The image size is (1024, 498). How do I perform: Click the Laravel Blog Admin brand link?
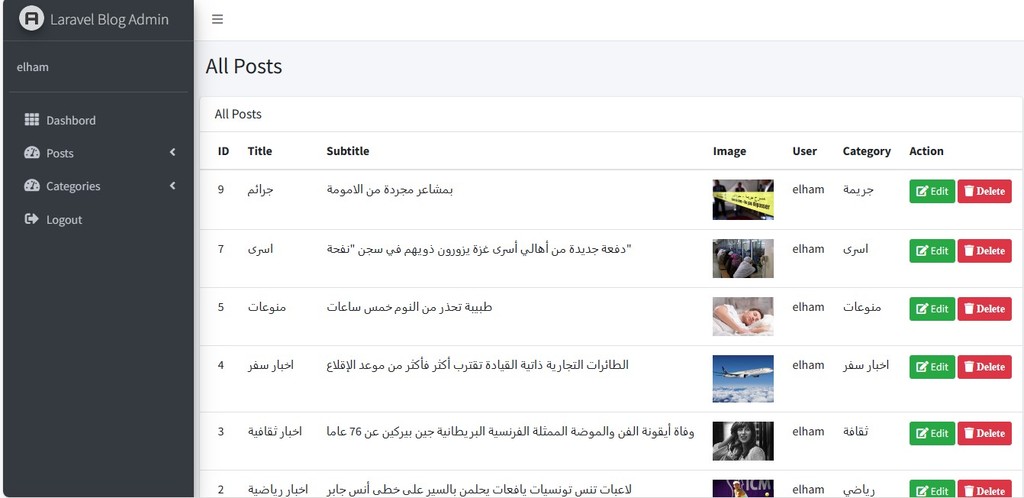click(98, 20)
